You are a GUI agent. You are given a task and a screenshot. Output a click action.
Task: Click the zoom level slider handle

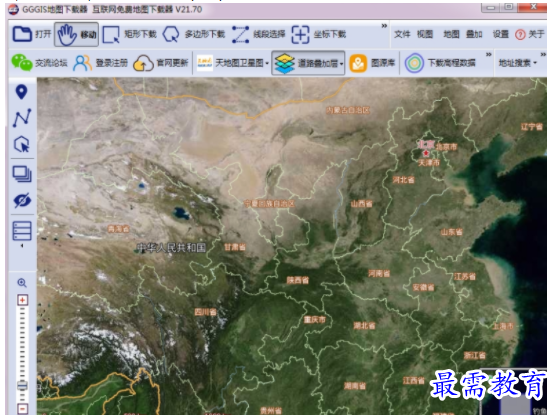pos(22,386)
